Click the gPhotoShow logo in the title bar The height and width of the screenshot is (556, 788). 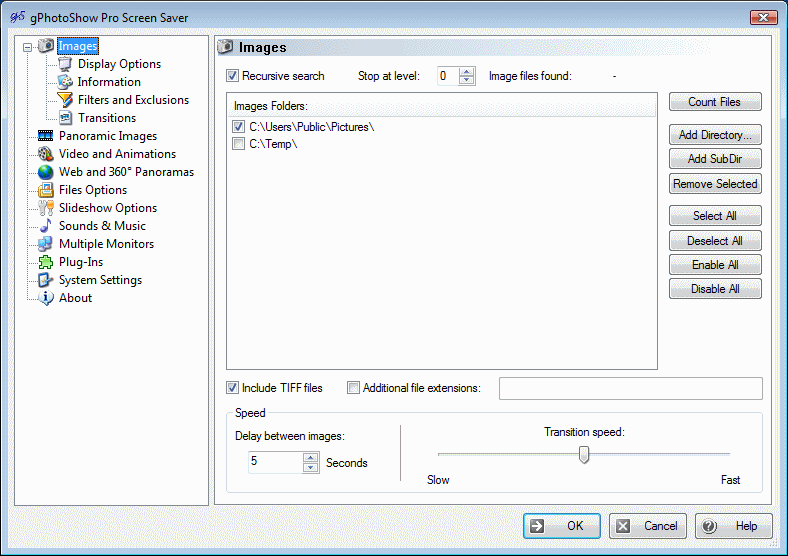(x=17, y=17)
